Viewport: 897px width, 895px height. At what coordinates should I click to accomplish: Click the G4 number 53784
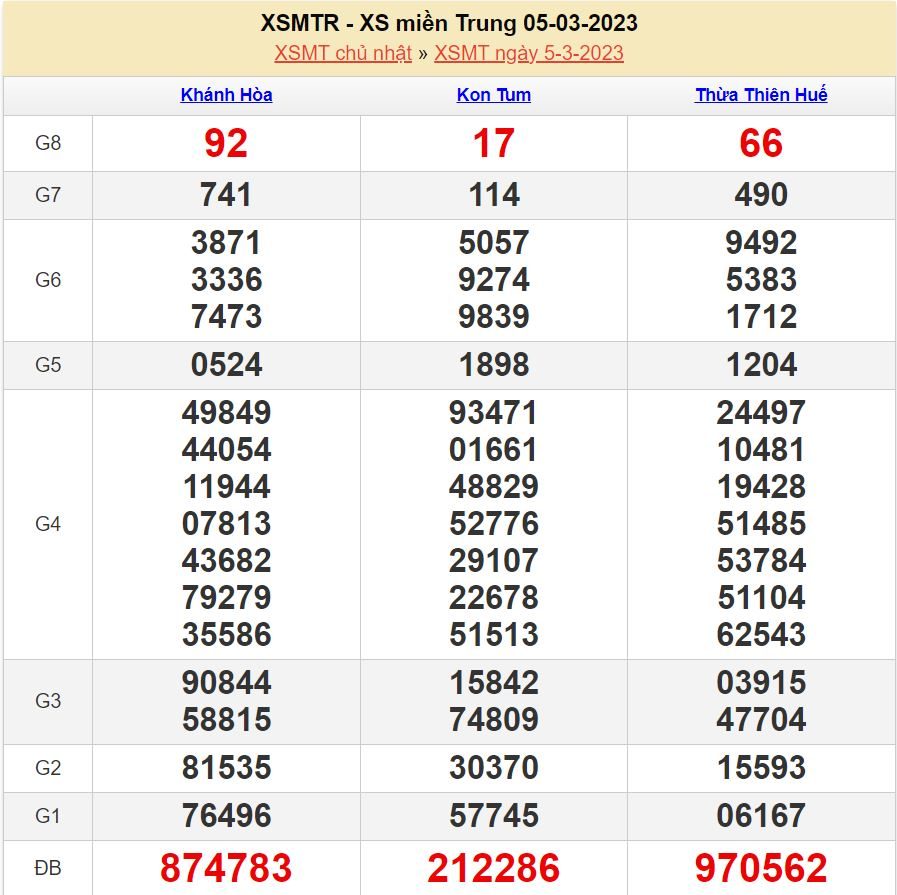761,560
